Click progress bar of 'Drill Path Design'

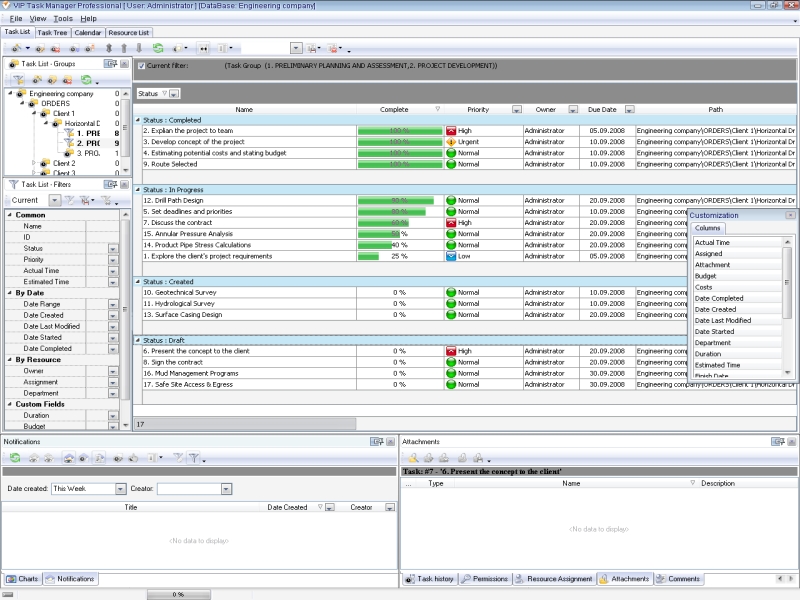tap(400, 201)
